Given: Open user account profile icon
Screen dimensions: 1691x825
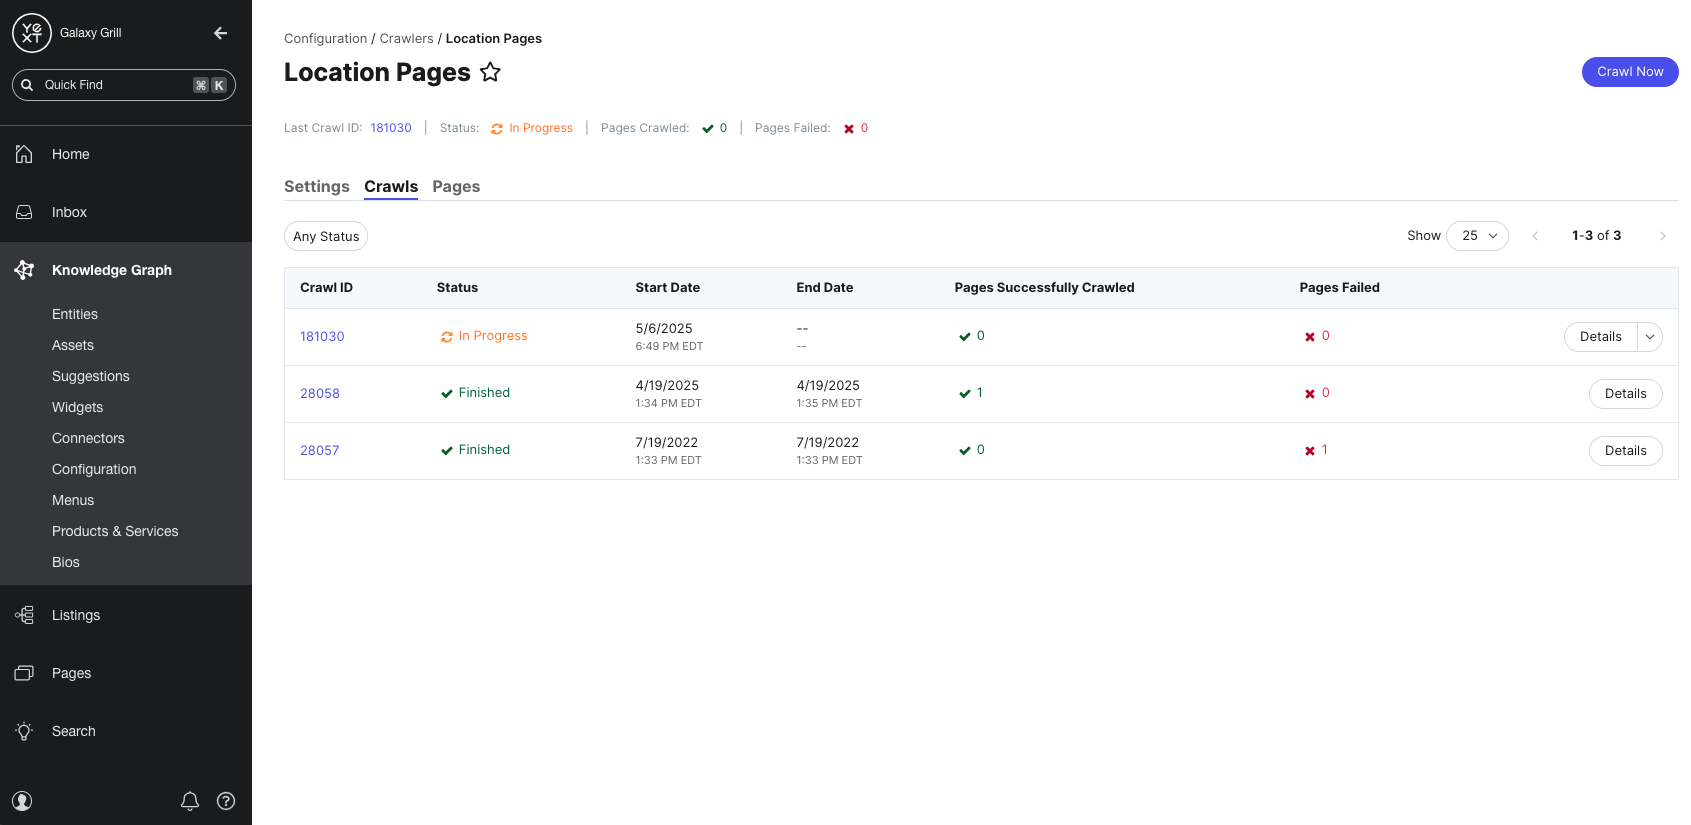Looking at the screenshot, I should pos(22,801).
